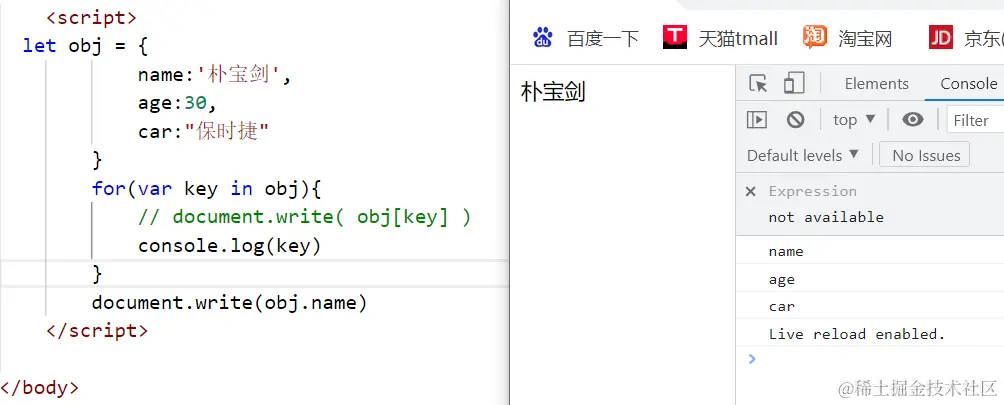
Task: Clear console with the ban icon
Action: [x=795, y=120]
